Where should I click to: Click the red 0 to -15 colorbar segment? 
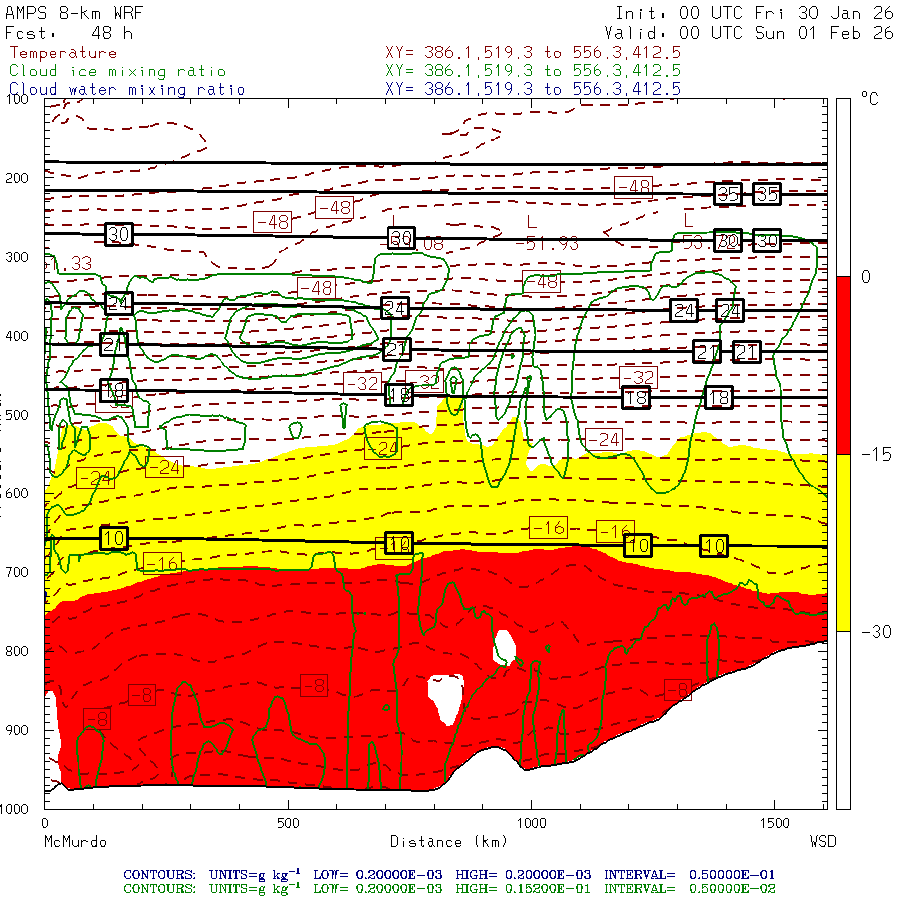(843, 365)
